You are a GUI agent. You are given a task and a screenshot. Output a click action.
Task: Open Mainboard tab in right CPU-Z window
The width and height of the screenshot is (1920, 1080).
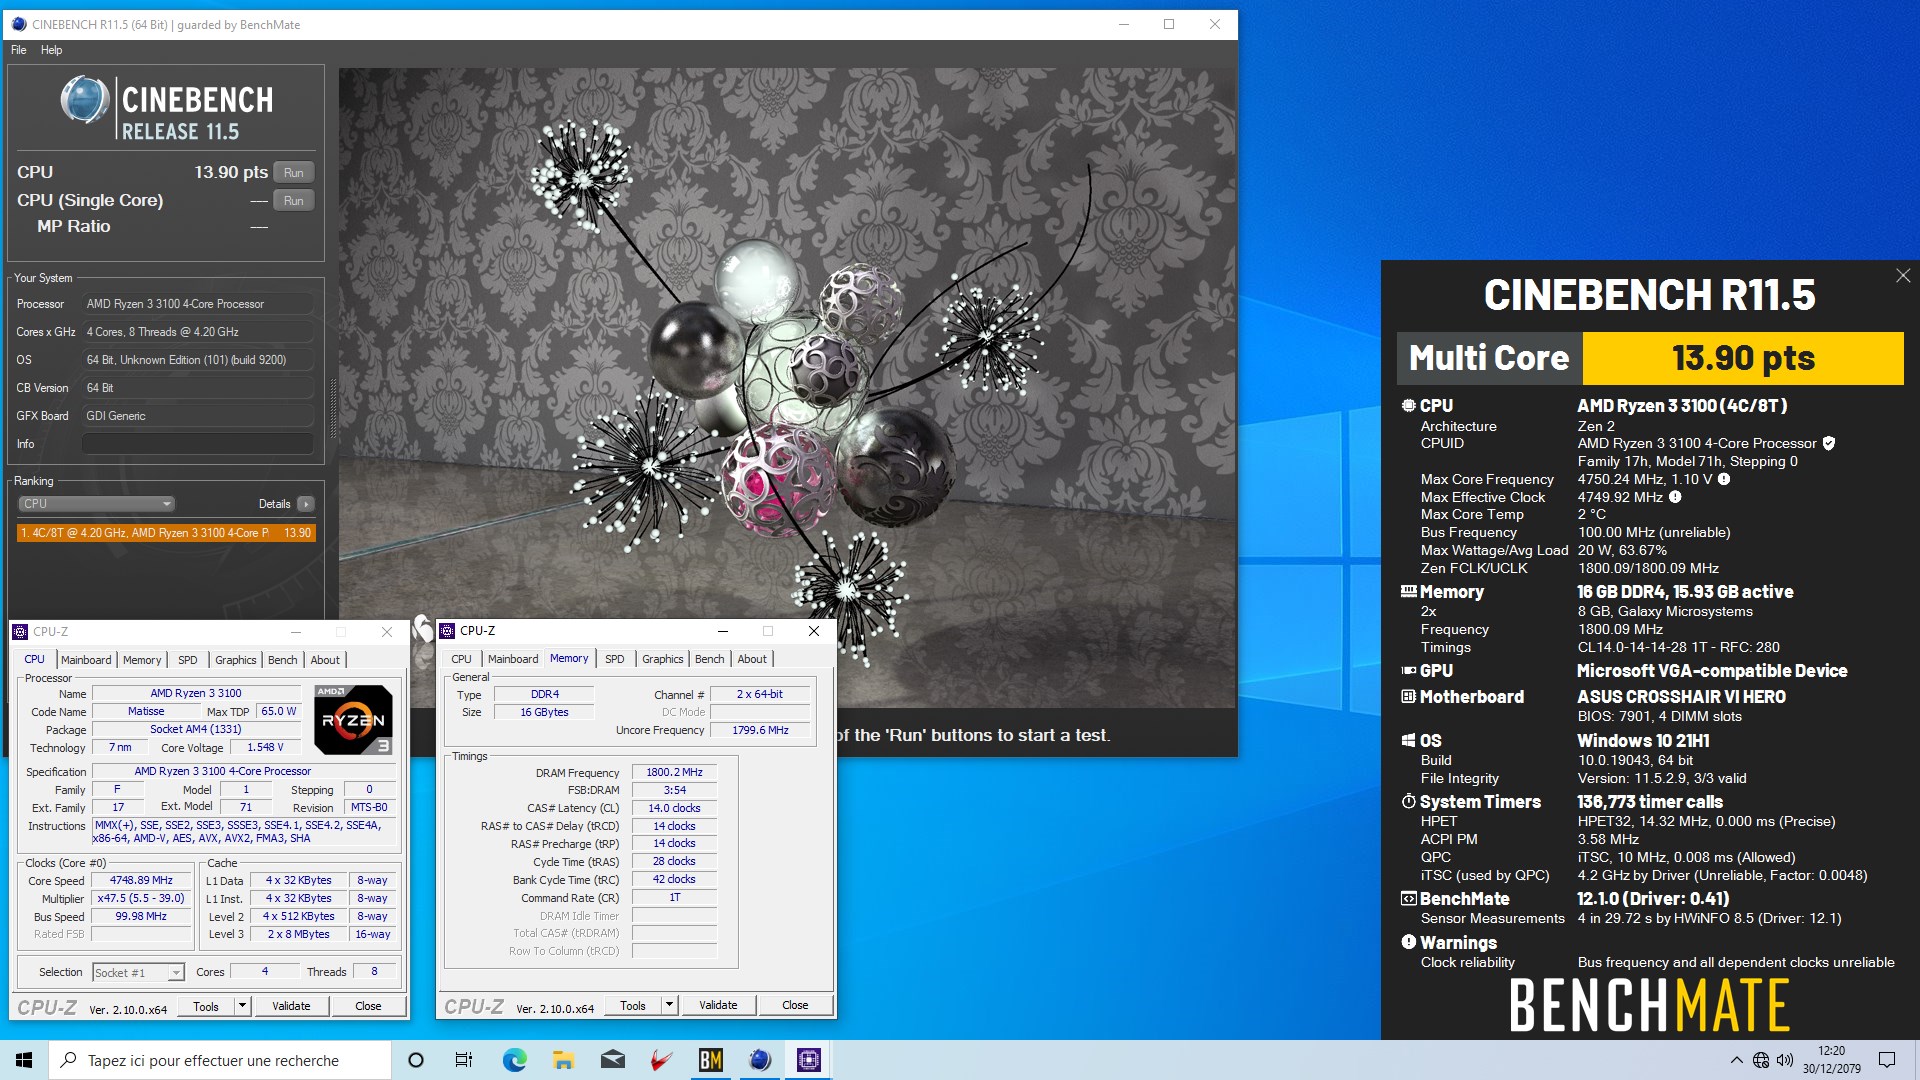513,659
